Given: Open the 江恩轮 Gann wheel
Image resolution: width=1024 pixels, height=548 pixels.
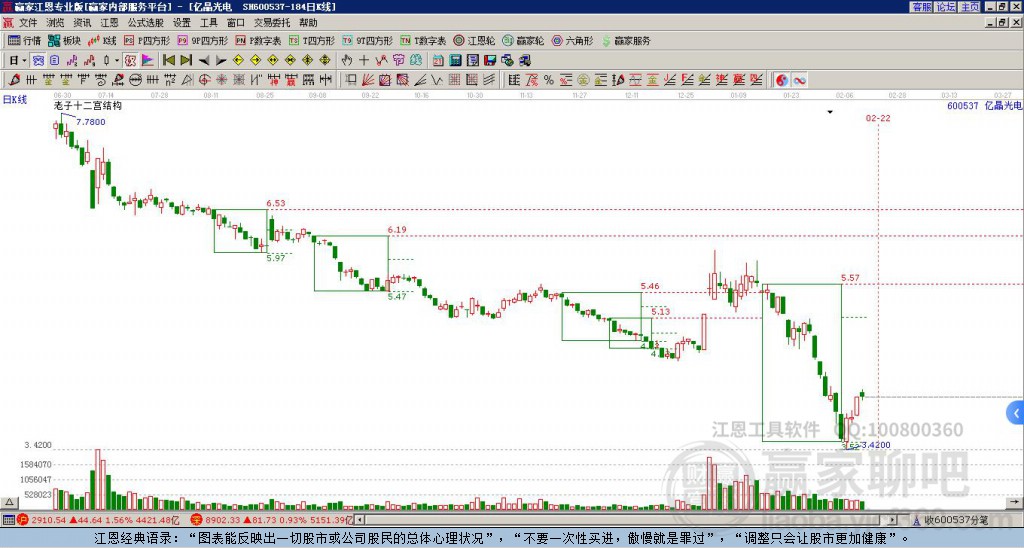Looking at the screenshot, I should [474, 40].
